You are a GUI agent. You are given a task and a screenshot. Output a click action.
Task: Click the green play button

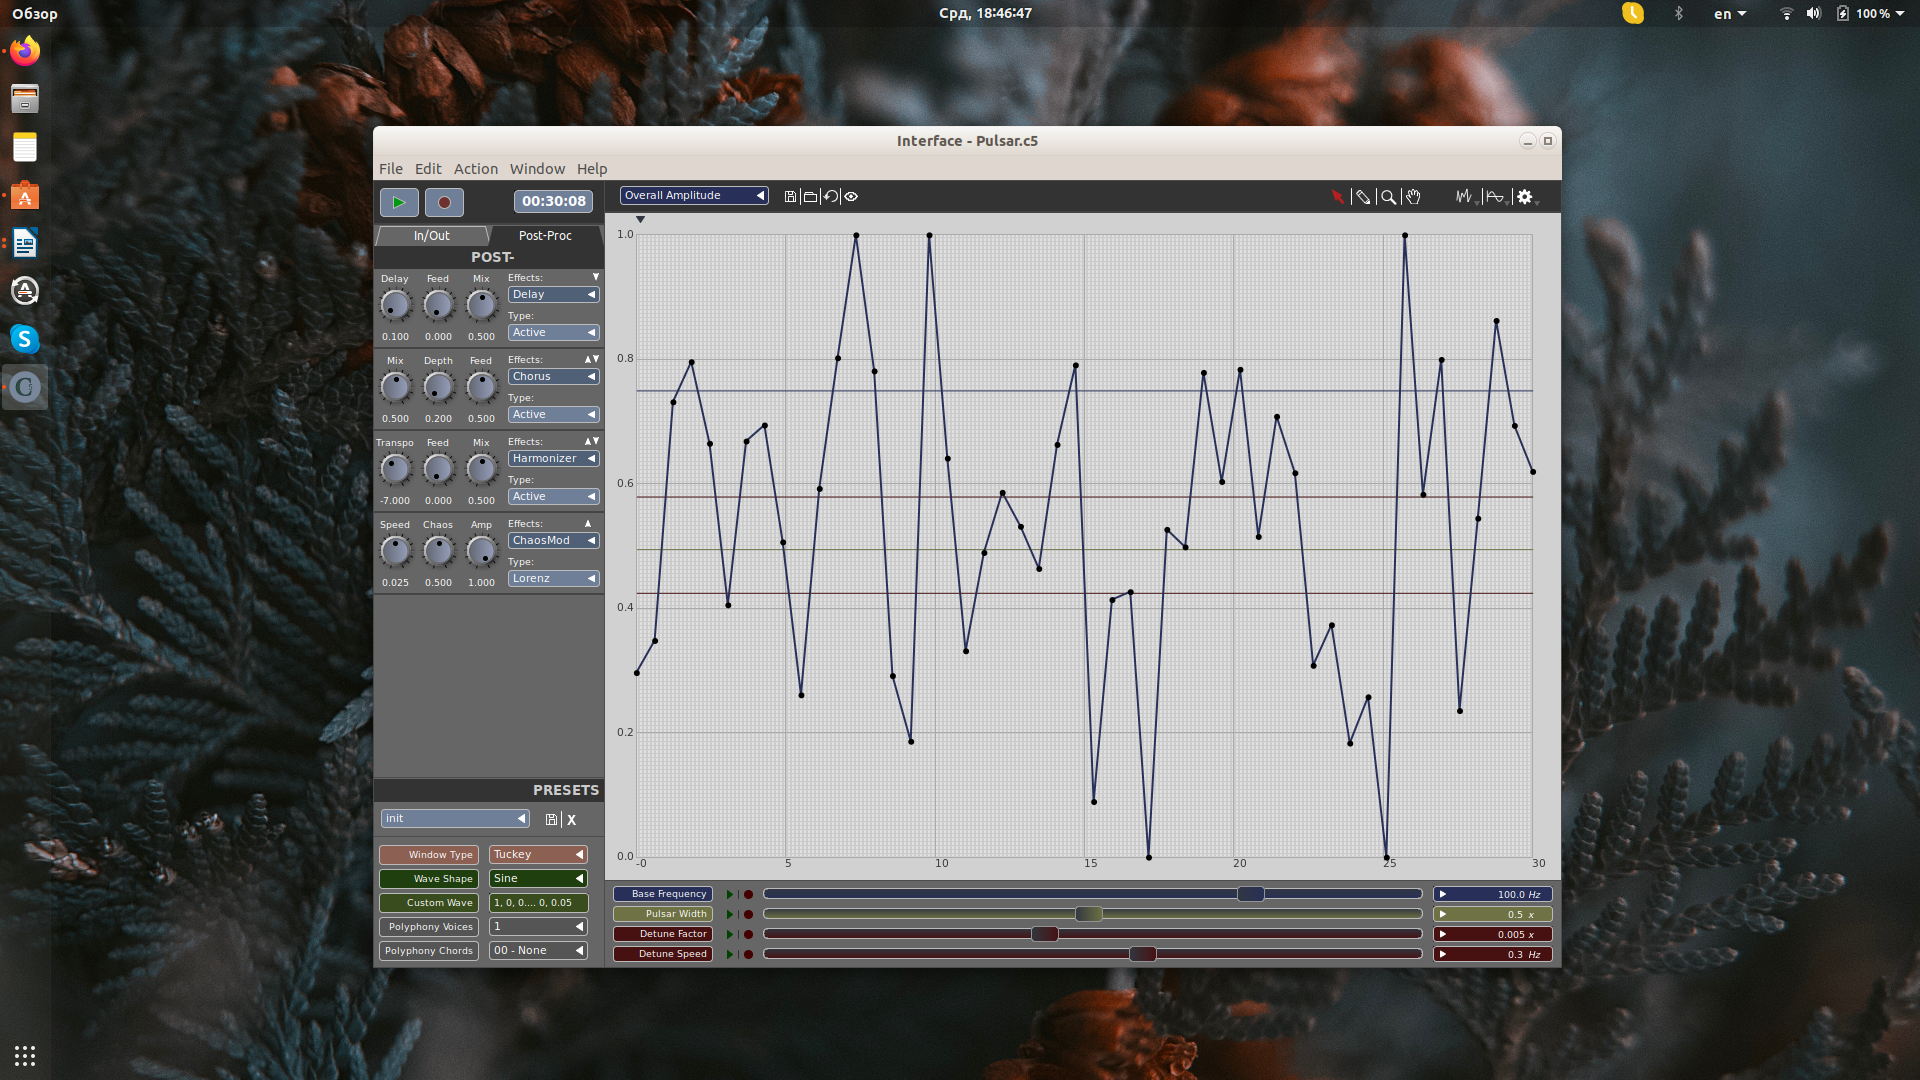(399, 202)
